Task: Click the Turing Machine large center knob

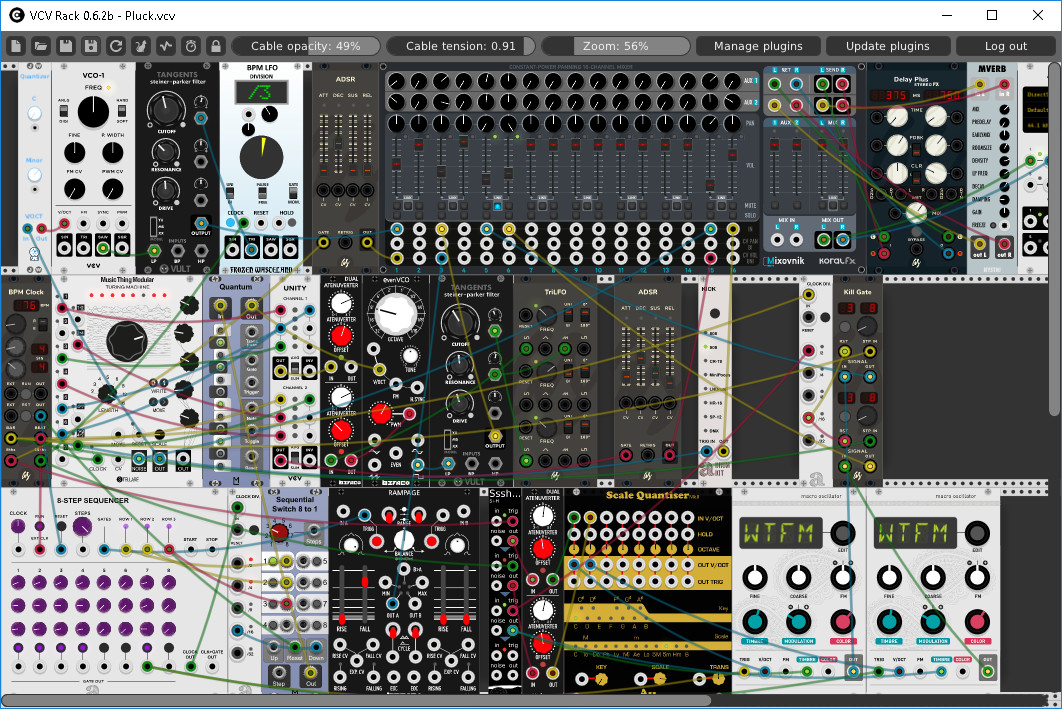Action: coord(127,340)
